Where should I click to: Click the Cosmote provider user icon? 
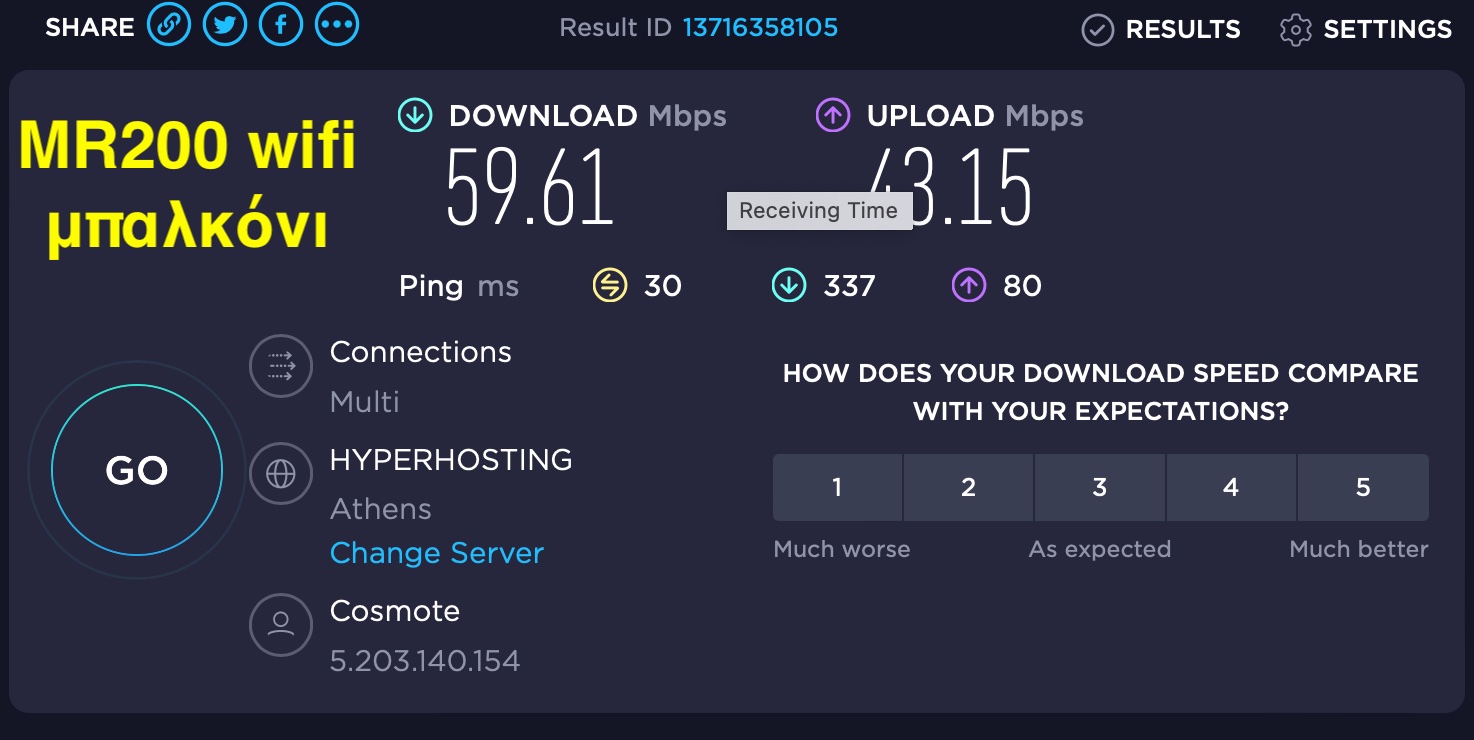click(281, 625)
